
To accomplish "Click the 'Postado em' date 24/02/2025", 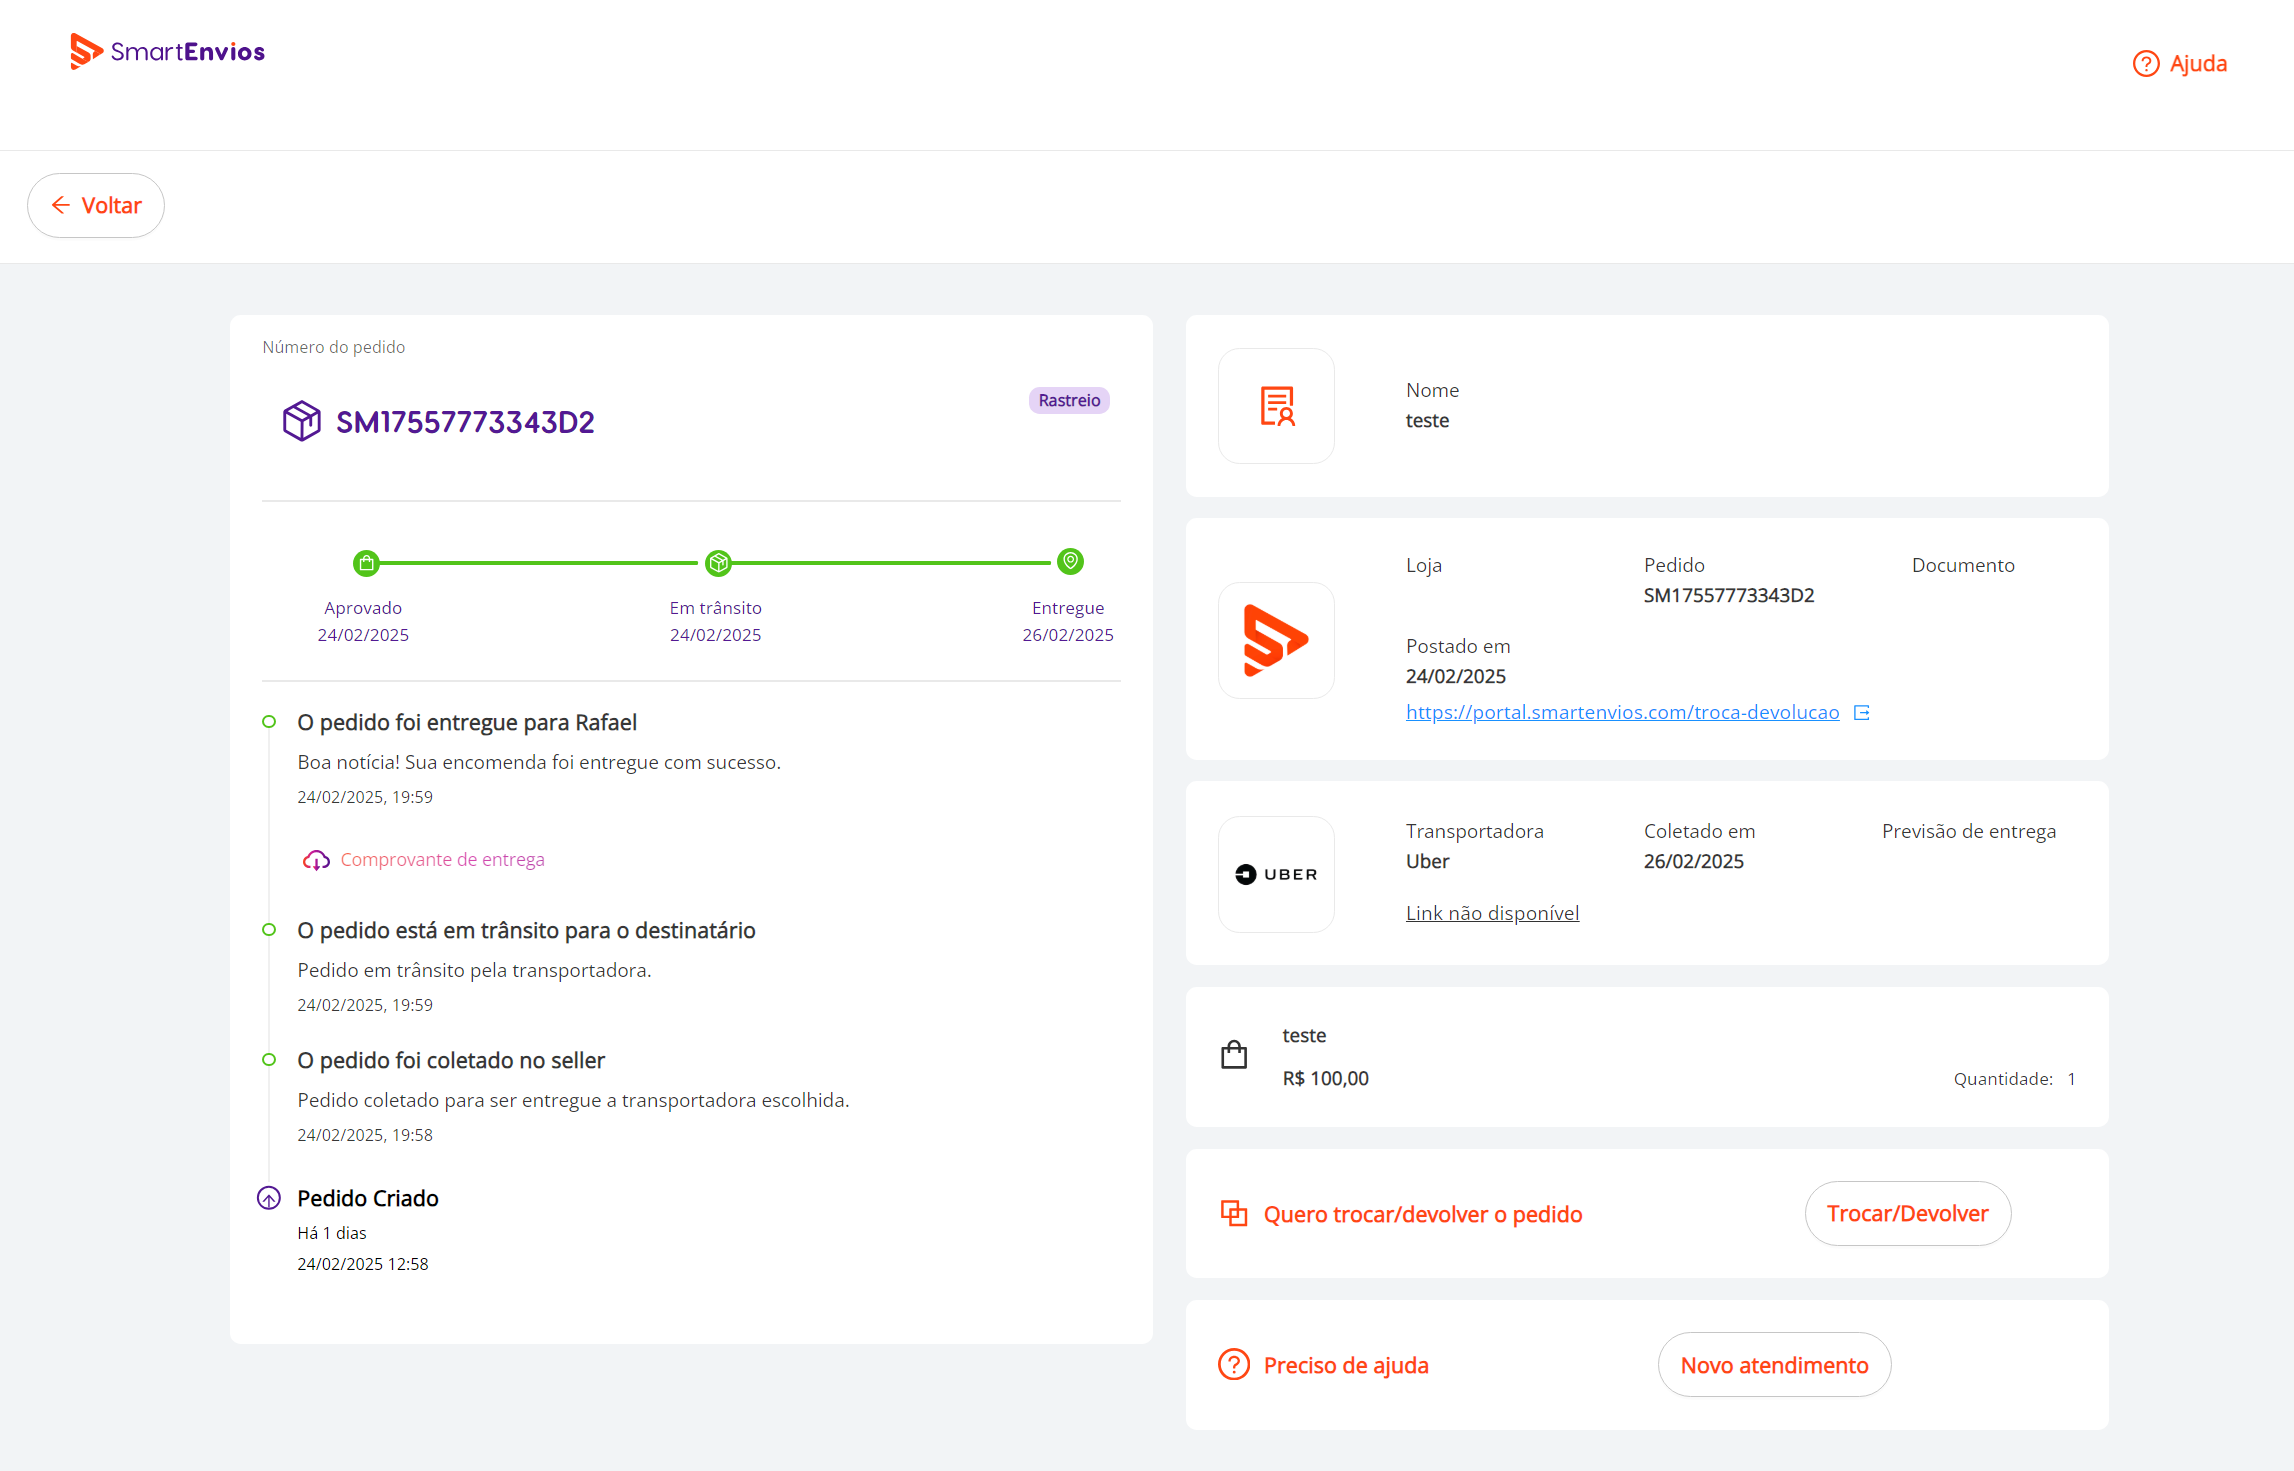I will coord(1456,676).
